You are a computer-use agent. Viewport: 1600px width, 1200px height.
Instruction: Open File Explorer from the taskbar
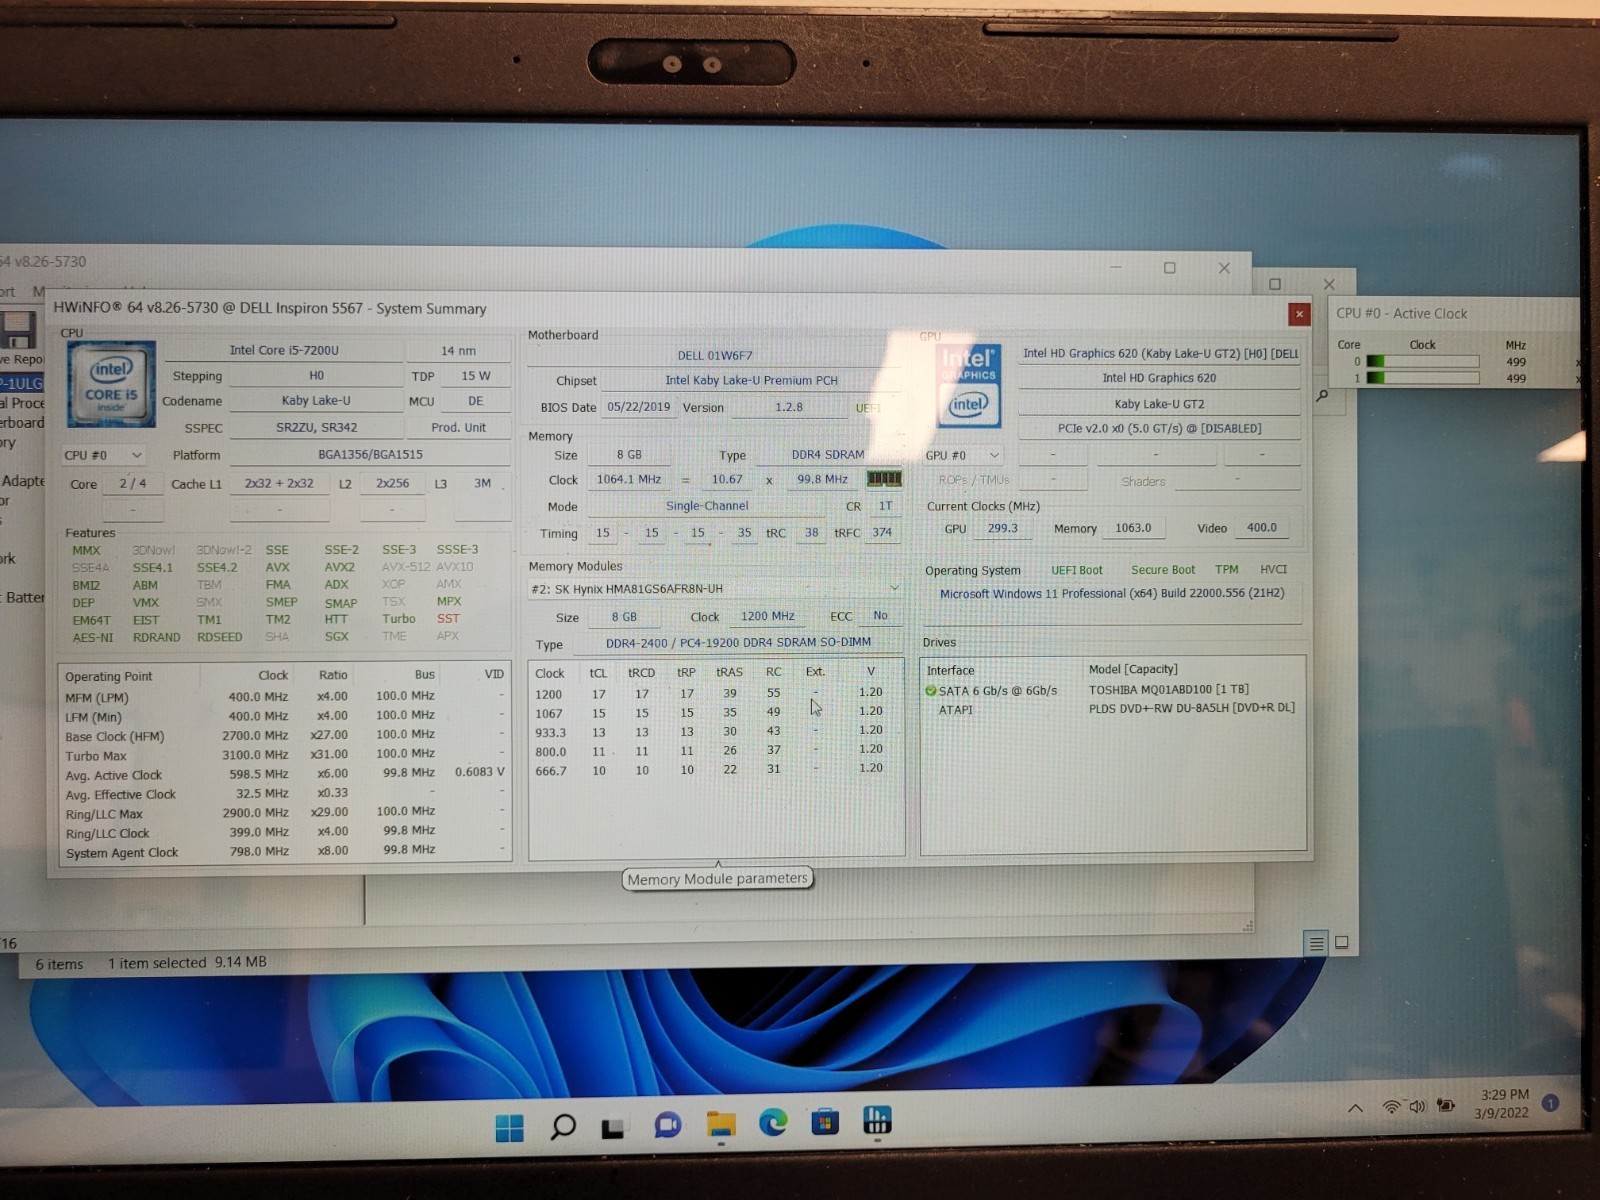(720, 1124)
